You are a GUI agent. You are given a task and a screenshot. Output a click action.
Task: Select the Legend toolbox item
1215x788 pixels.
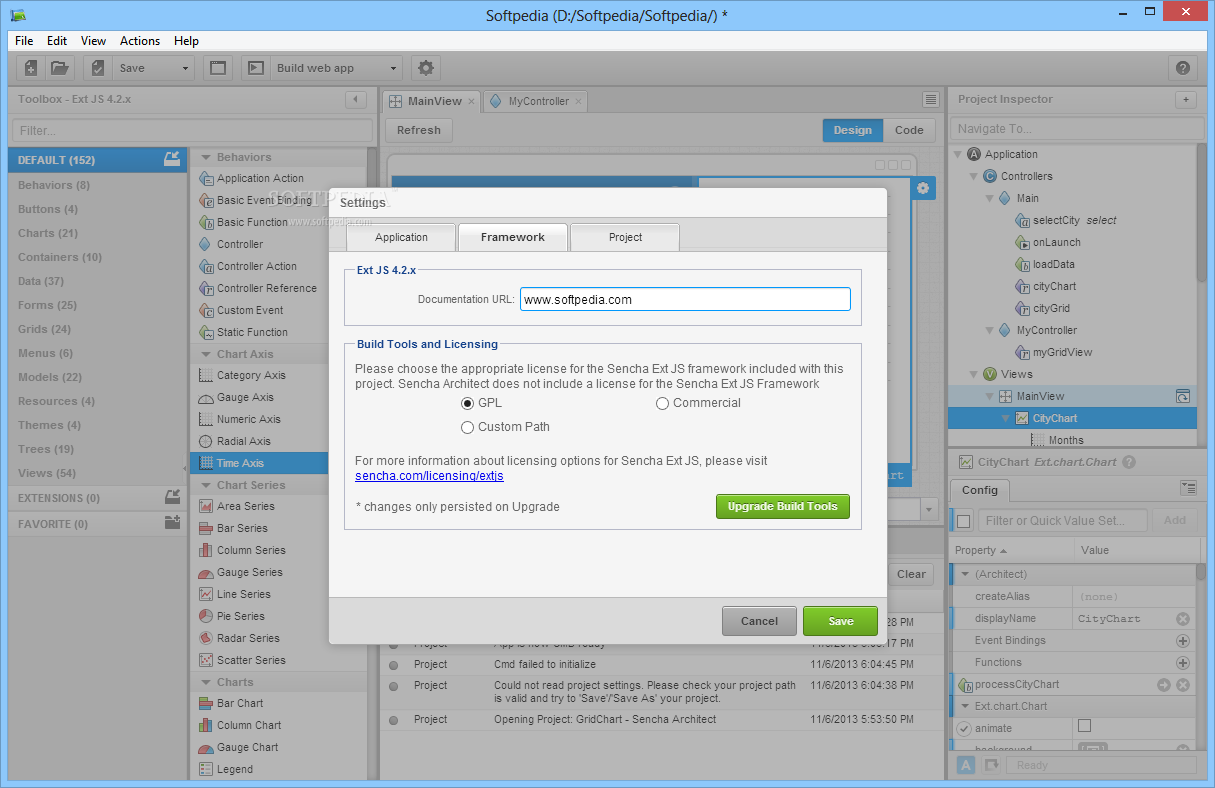(235, 769)
